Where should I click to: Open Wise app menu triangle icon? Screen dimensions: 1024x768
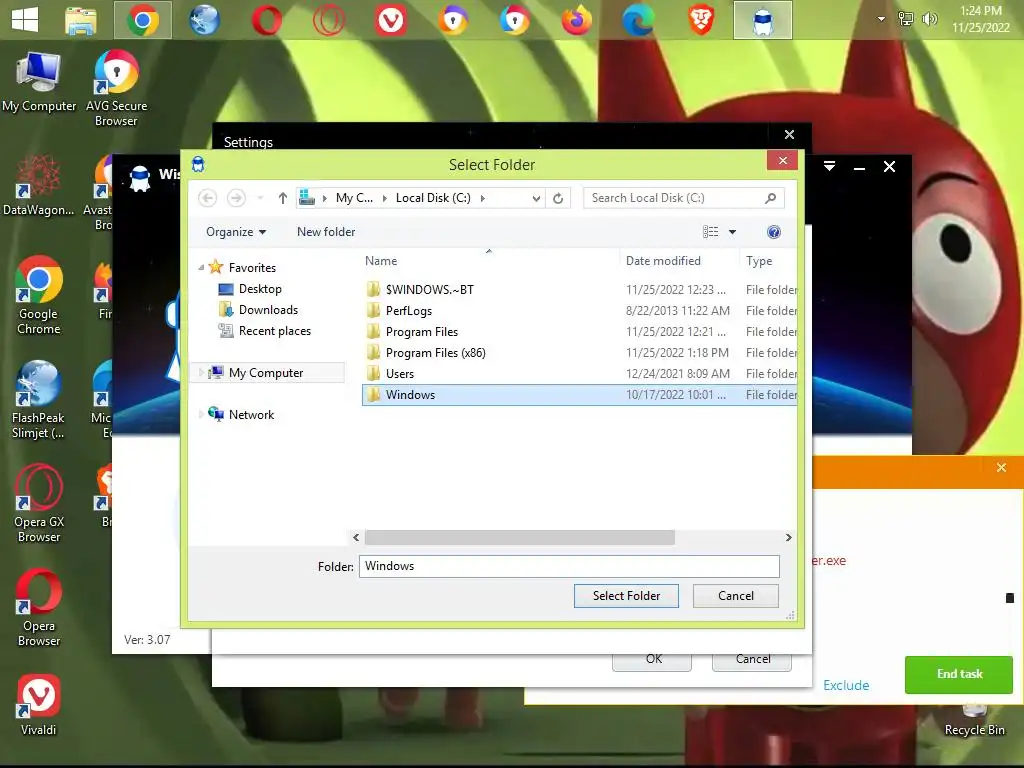coord(829,167)
